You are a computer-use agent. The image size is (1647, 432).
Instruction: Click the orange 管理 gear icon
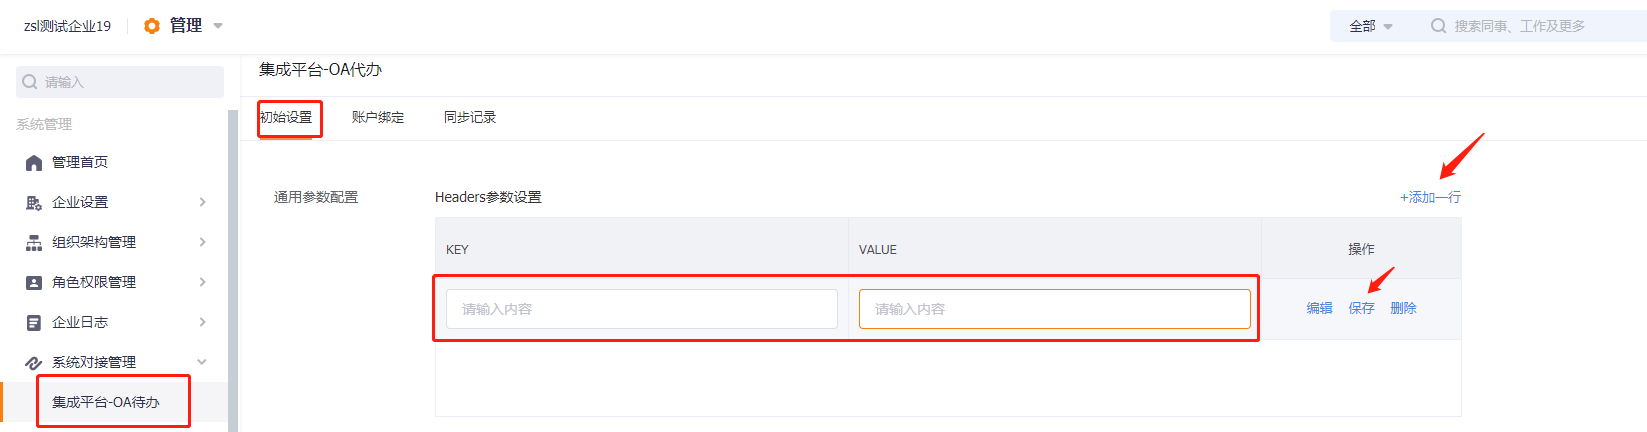(x=152, y=26)
